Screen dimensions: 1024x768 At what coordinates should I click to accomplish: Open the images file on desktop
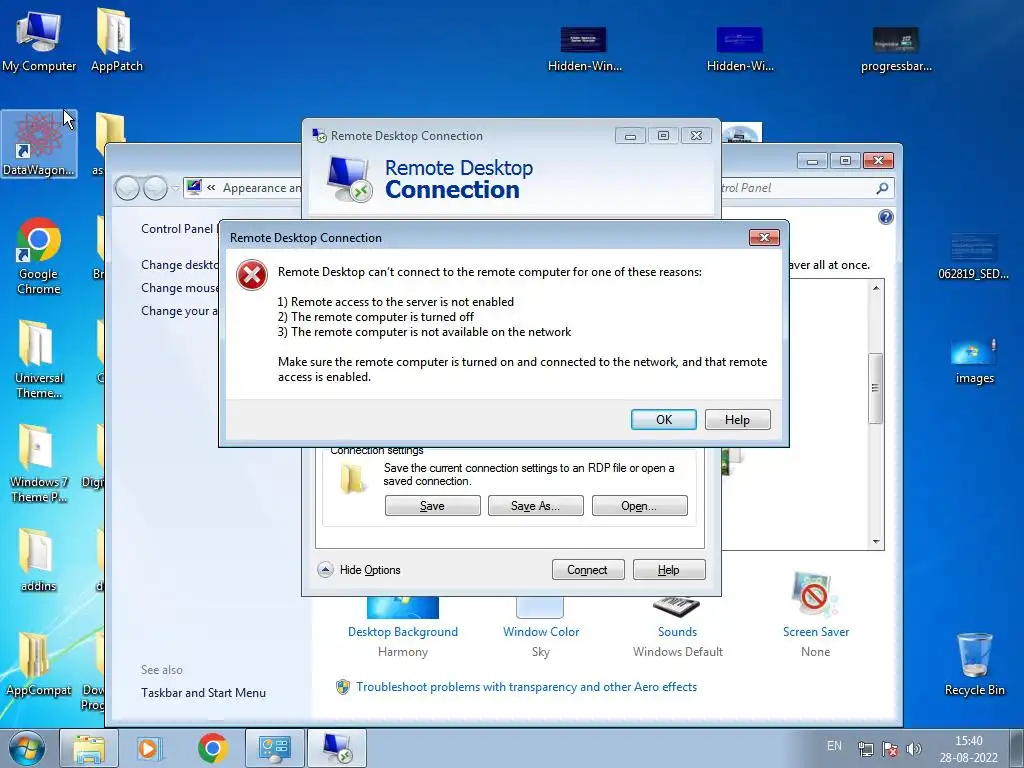(x=974, y=361)
